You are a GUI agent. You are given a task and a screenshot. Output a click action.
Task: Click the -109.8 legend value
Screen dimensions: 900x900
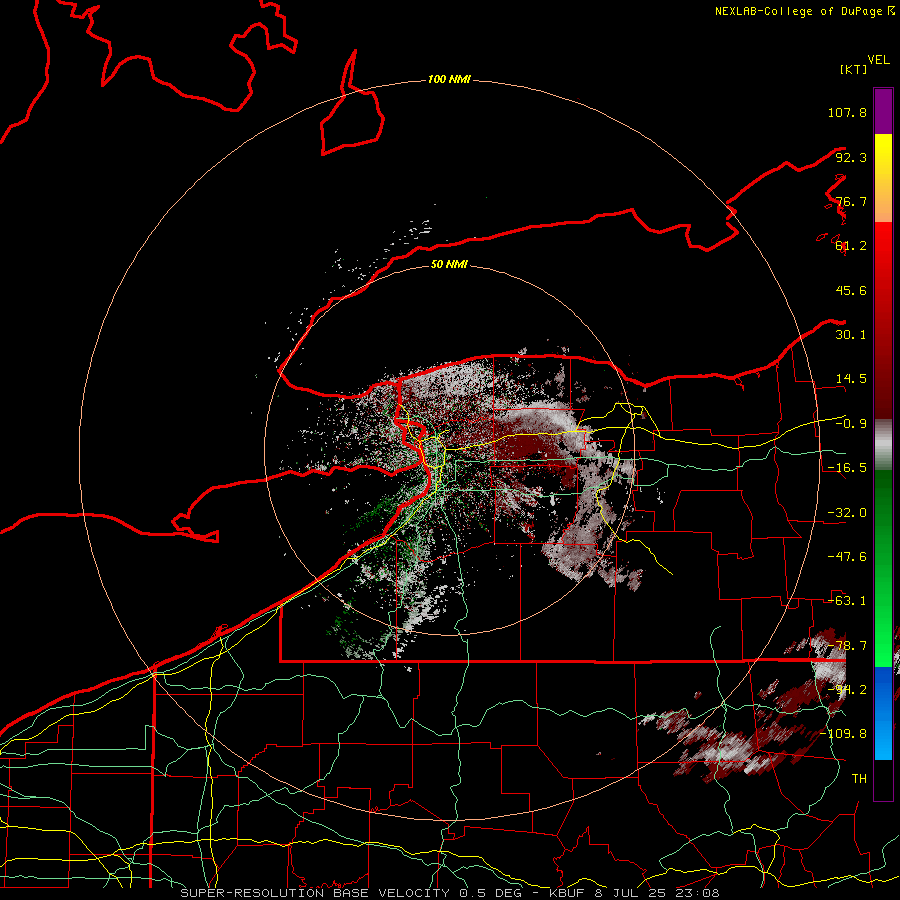(x=844, y=734)
